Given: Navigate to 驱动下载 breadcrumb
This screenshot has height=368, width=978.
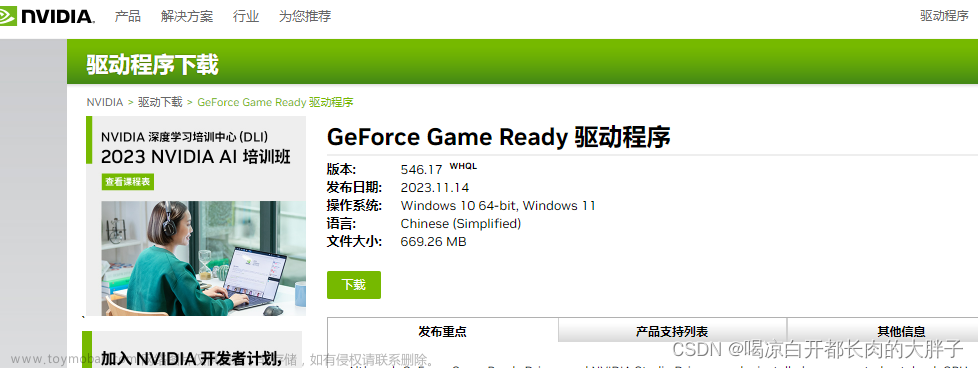Looking at the screenshot, I should pos(160,102).
